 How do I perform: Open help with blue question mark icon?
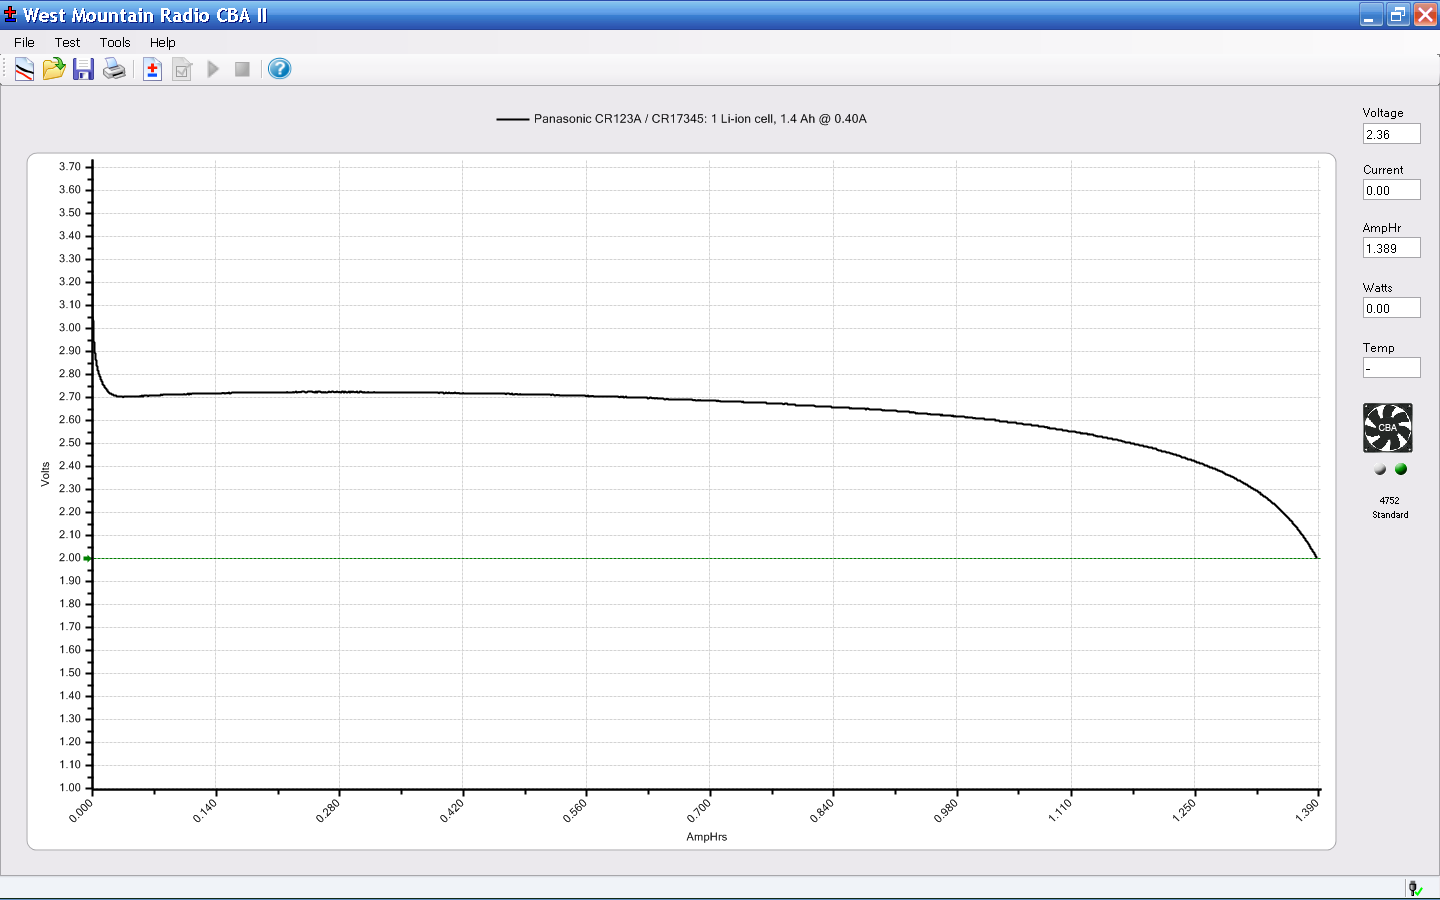pos(280,69)
